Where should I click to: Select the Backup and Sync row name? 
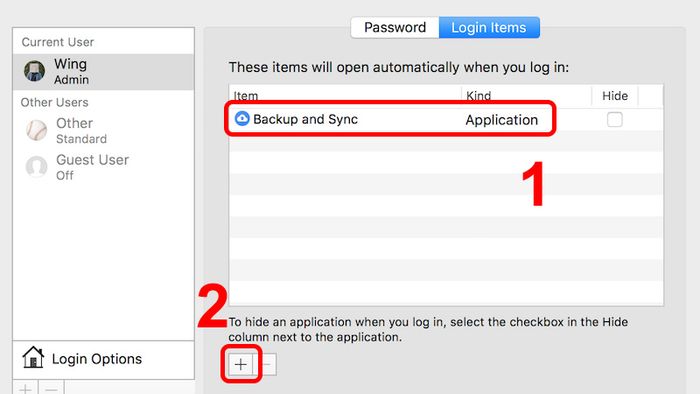pyautogui.click(x=305, y=119)
